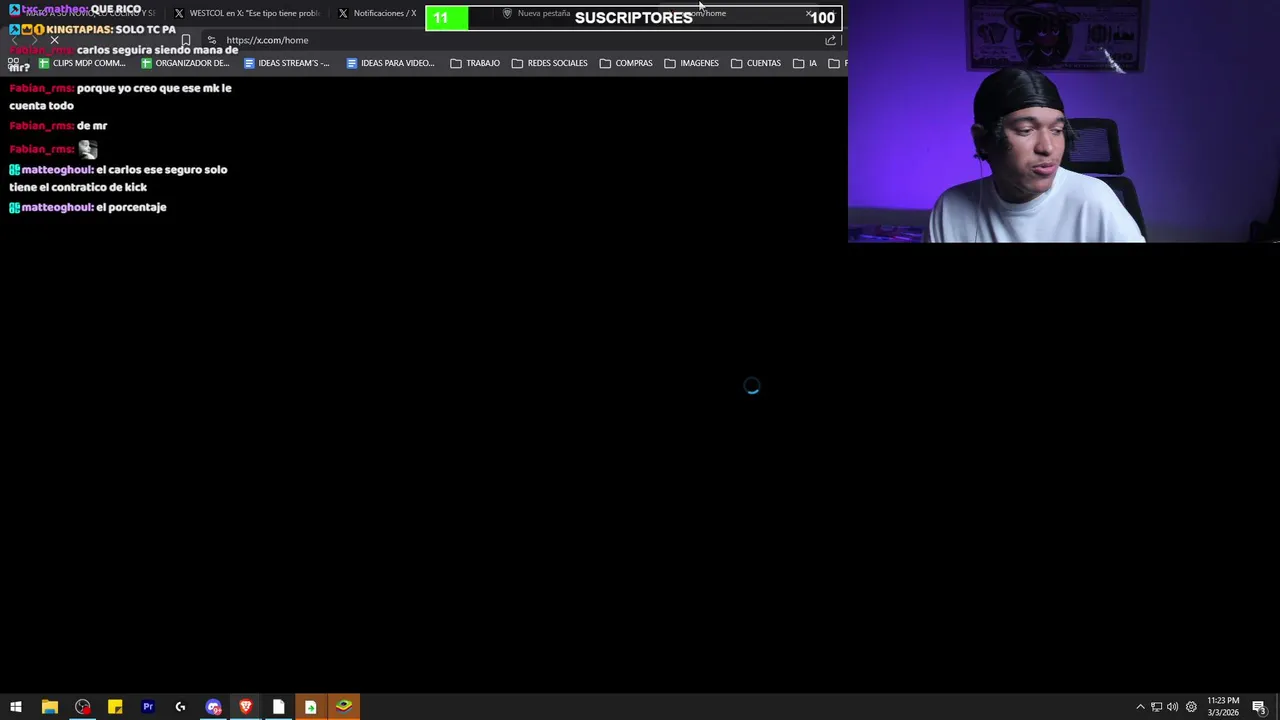Click the site settings icon before the URL
1280x720 pixels.
point(211,40)
